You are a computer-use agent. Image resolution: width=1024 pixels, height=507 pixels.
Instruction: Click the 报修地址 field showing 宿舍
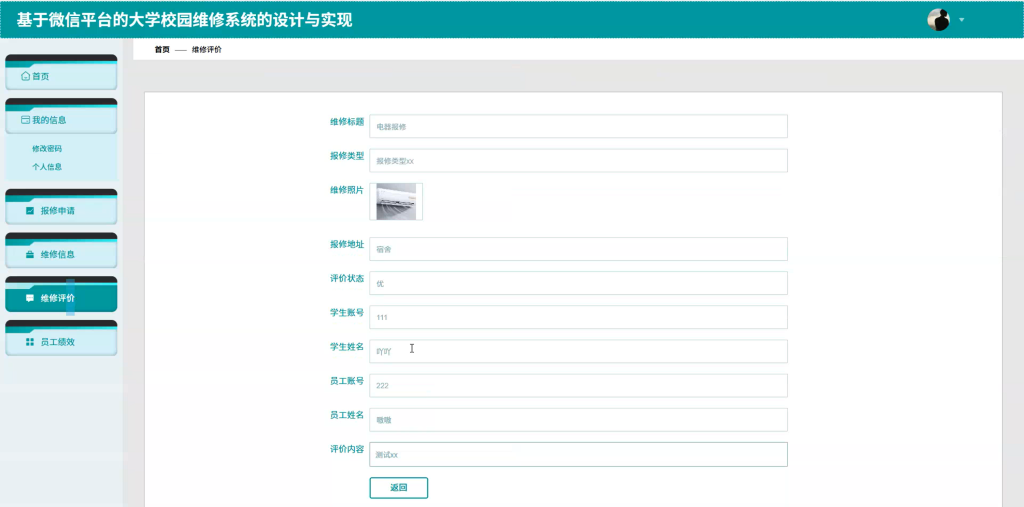[x=578, y=249]
